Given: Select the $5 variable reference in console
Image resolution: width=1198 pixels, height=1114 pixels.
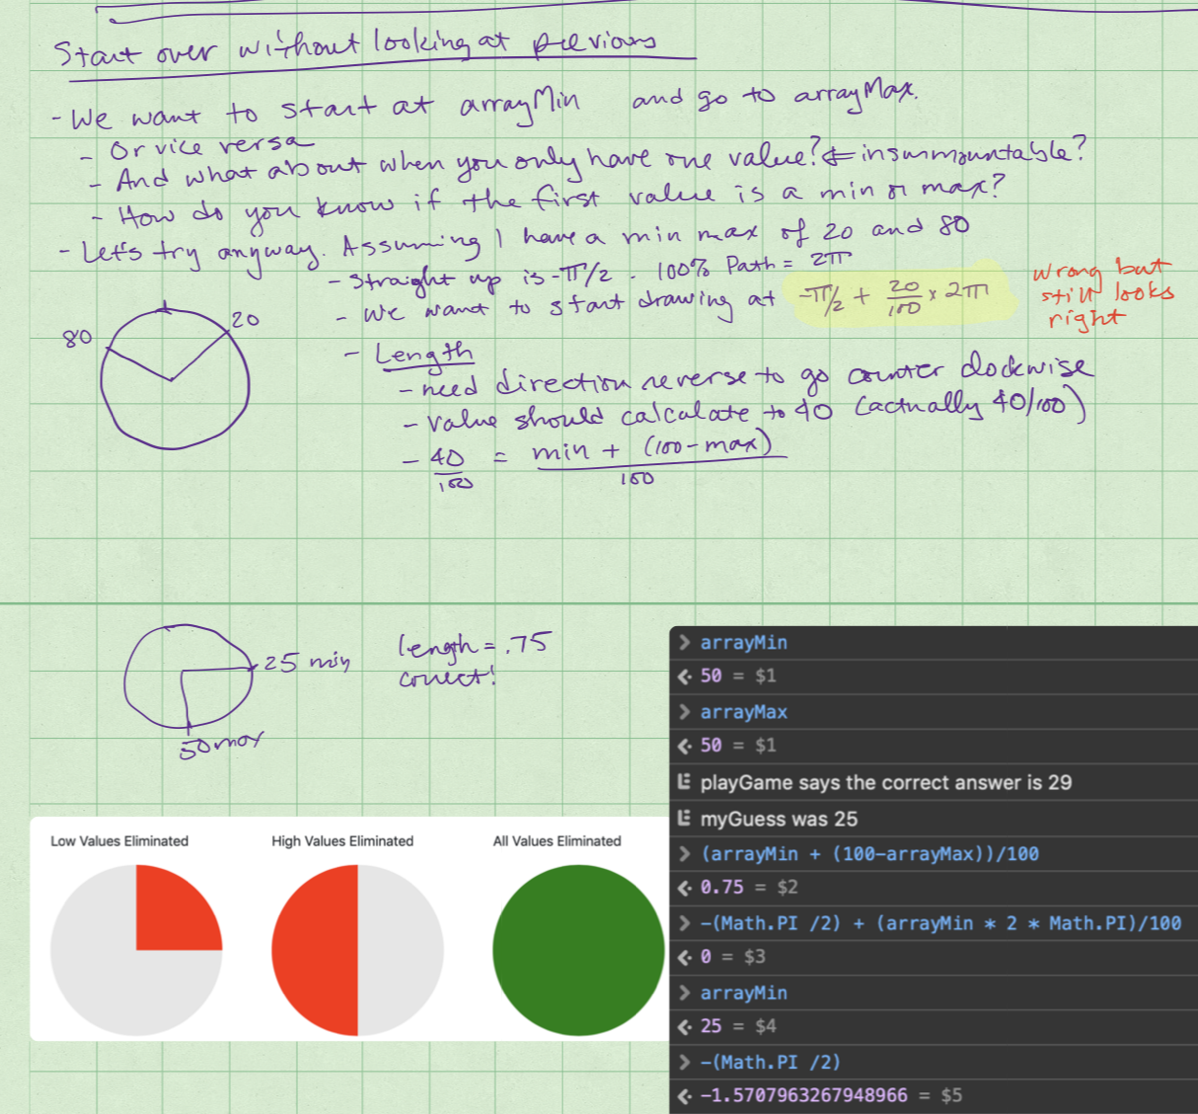Looking at the screenshot, I should [x=951, y=1095].
